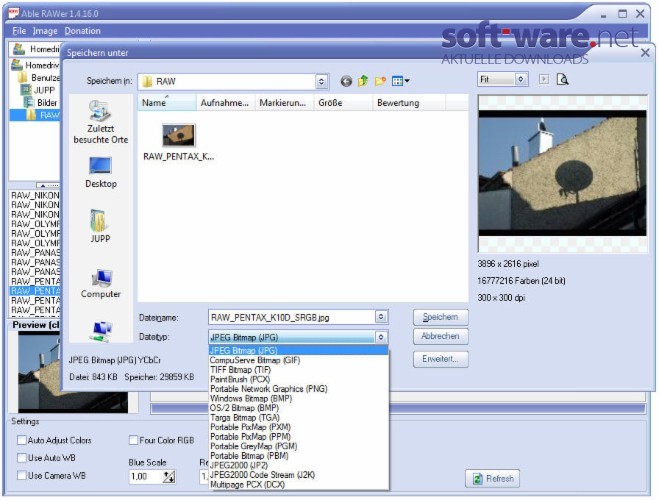Open the Fit zoom dropdown

tap(521, 79)
